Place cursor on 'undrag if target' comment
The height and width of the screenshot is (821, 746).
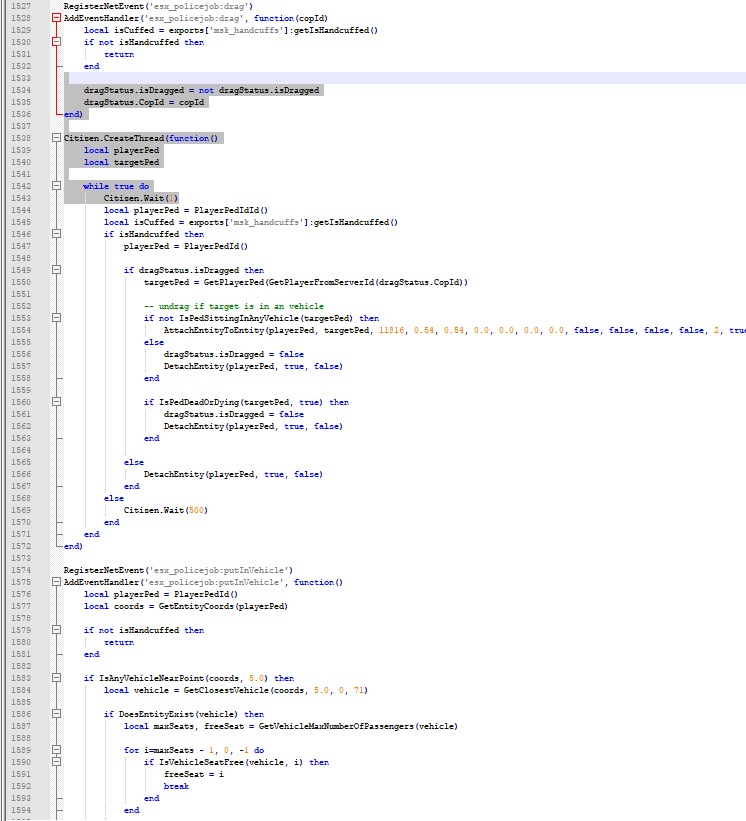tap(233, 307)
